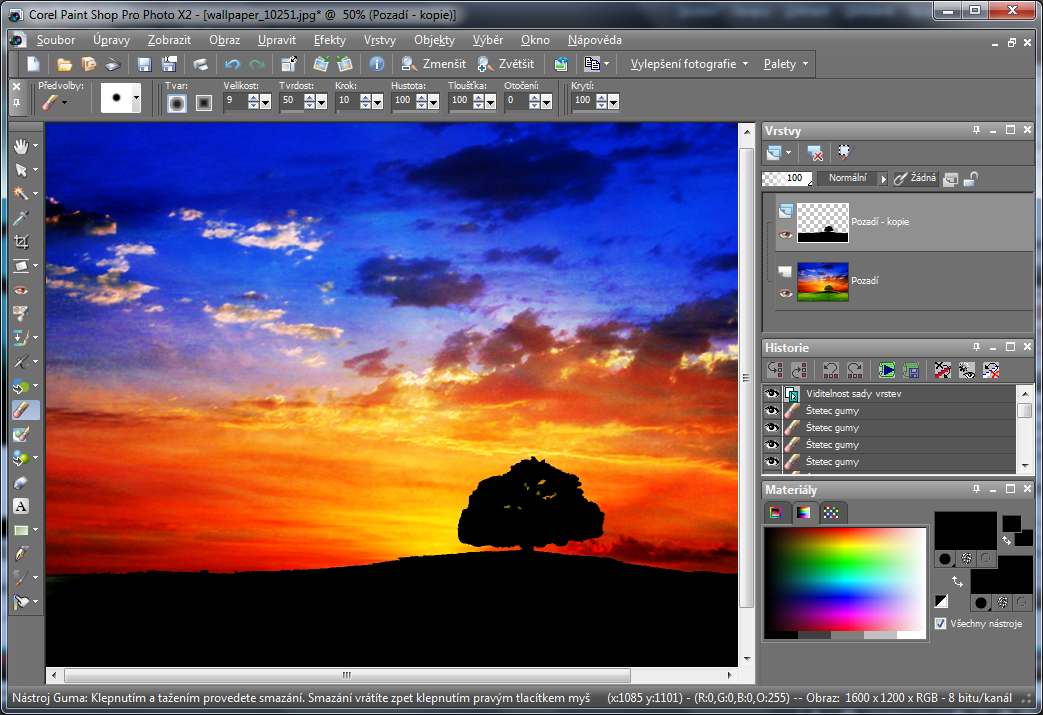Open the 'Vylepšení fotografie' dropdown

click(x=688, y=64)
